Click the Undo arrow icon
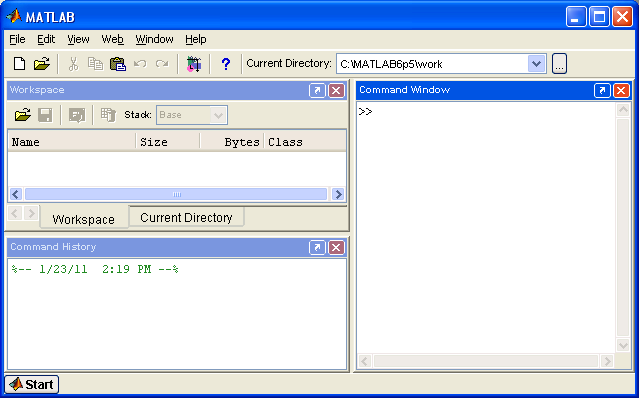The height and width of the screenshot is (398, 639). 140,64
